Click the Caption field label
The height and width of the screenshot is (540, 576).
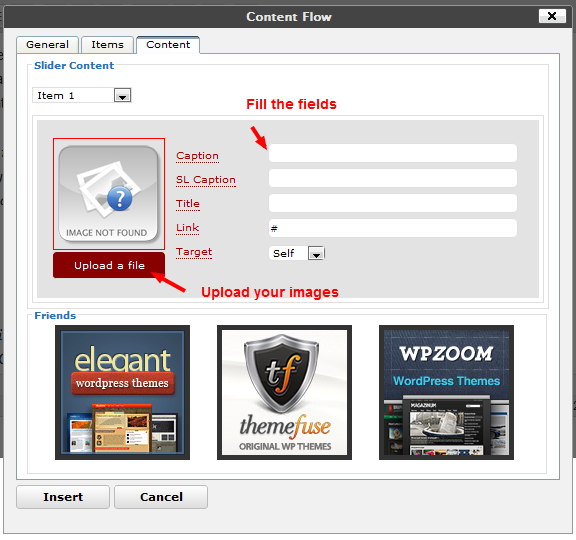pos(197,156)
